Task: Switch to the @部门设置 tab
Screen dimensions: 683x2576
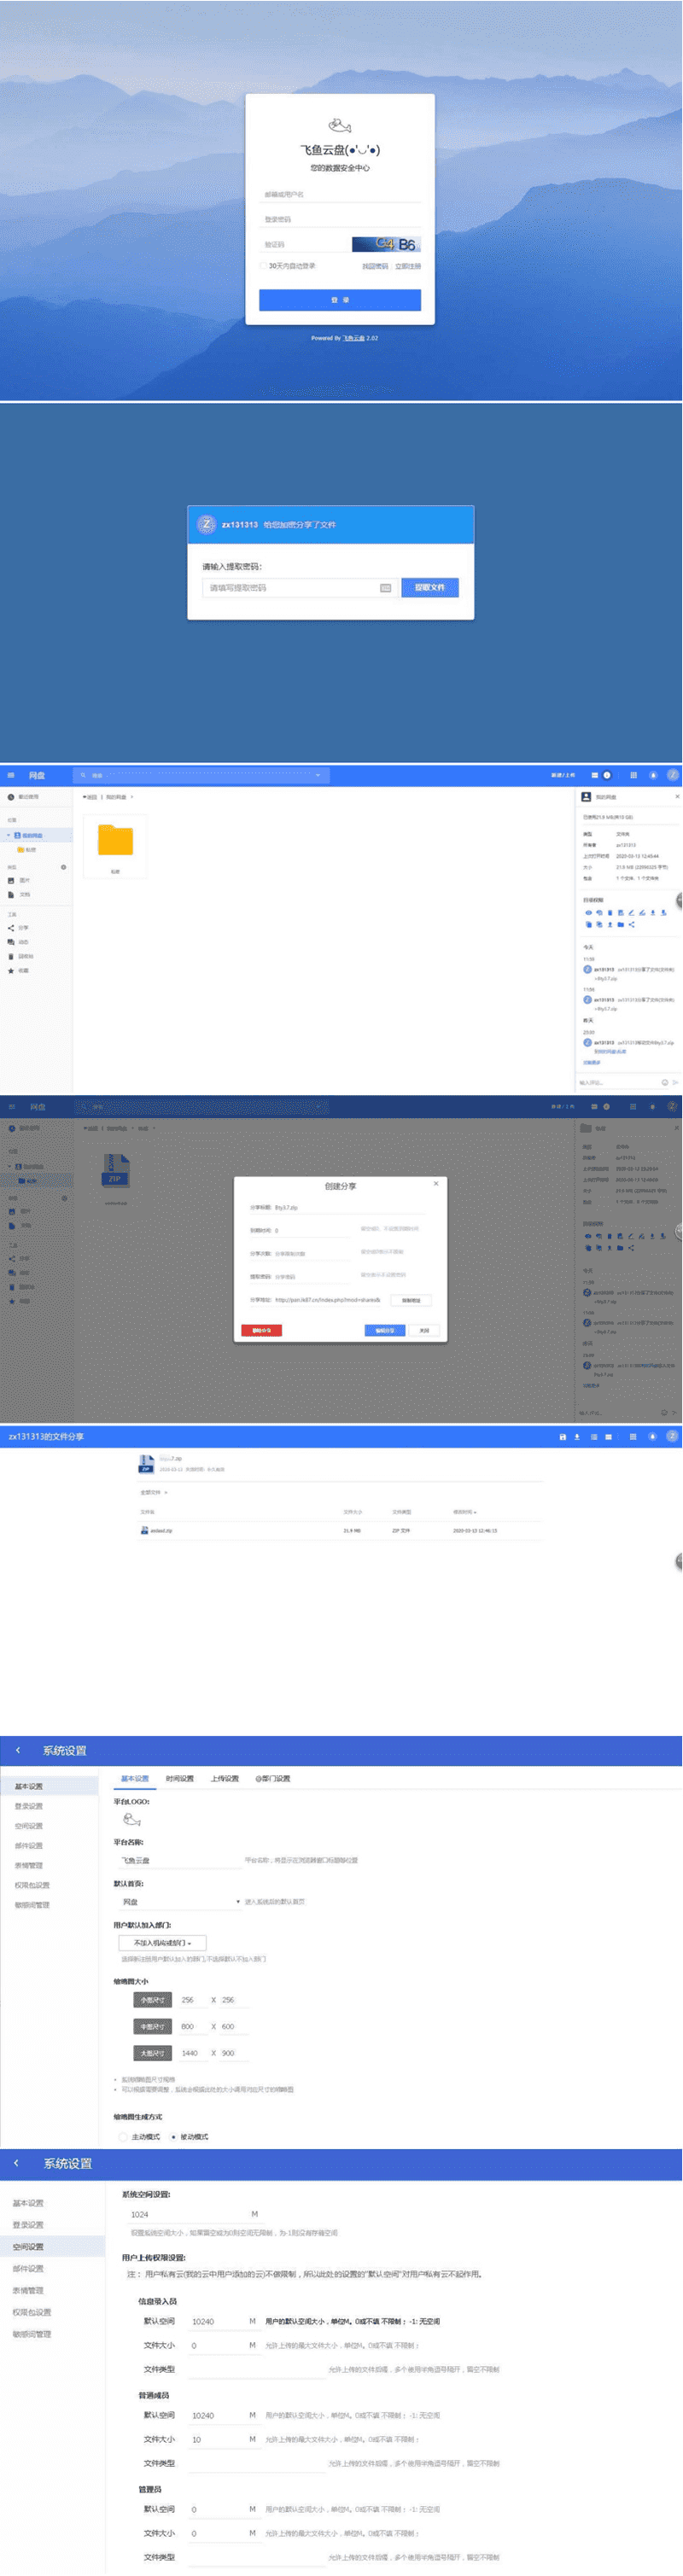Action: tap(272, 1778)
